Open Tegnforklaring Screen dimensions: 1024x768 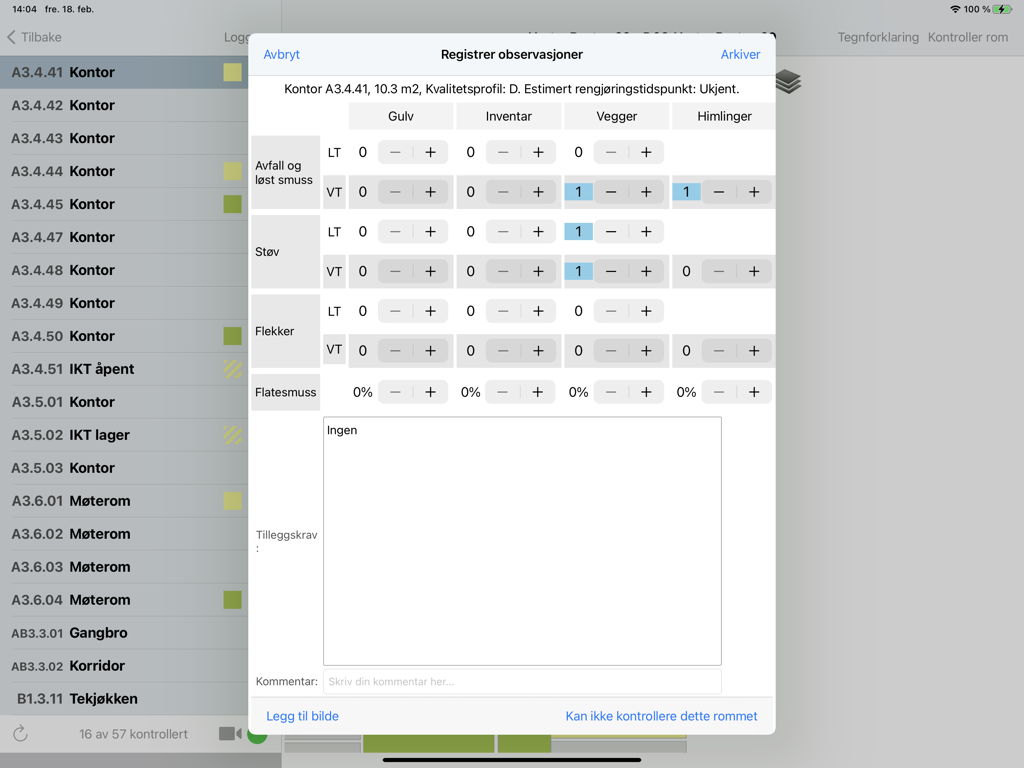[879, 36]
